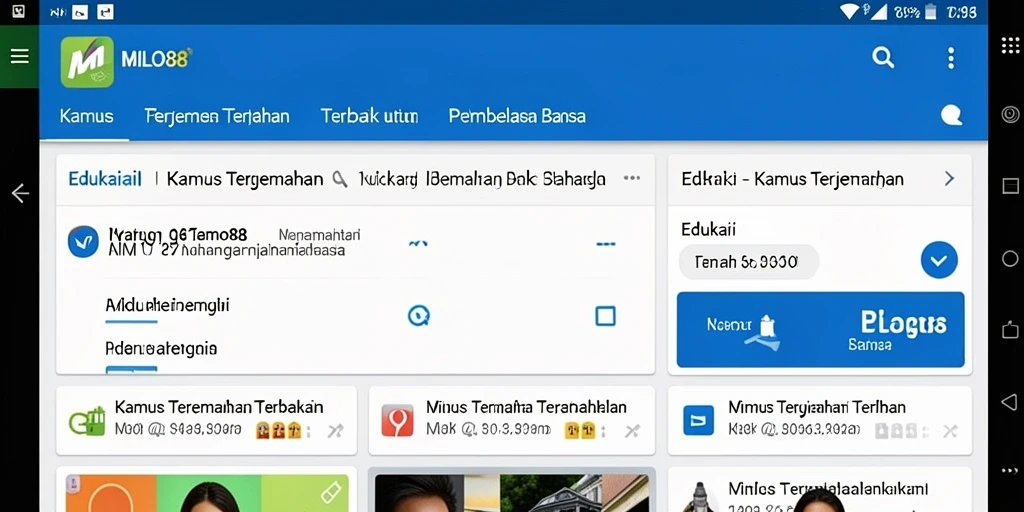Click the Kamus Tergemahan heading
Image resolution: width=1024 pixels, height=512 pixels.
pyautogui.click(x=245, y=179)
